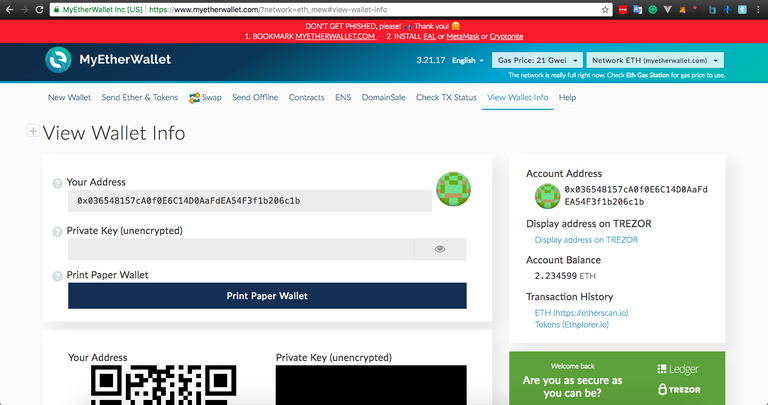Open the DomainSale tab
The height and width of the screenshot is (405, 768).
click(x=384, y=97)
